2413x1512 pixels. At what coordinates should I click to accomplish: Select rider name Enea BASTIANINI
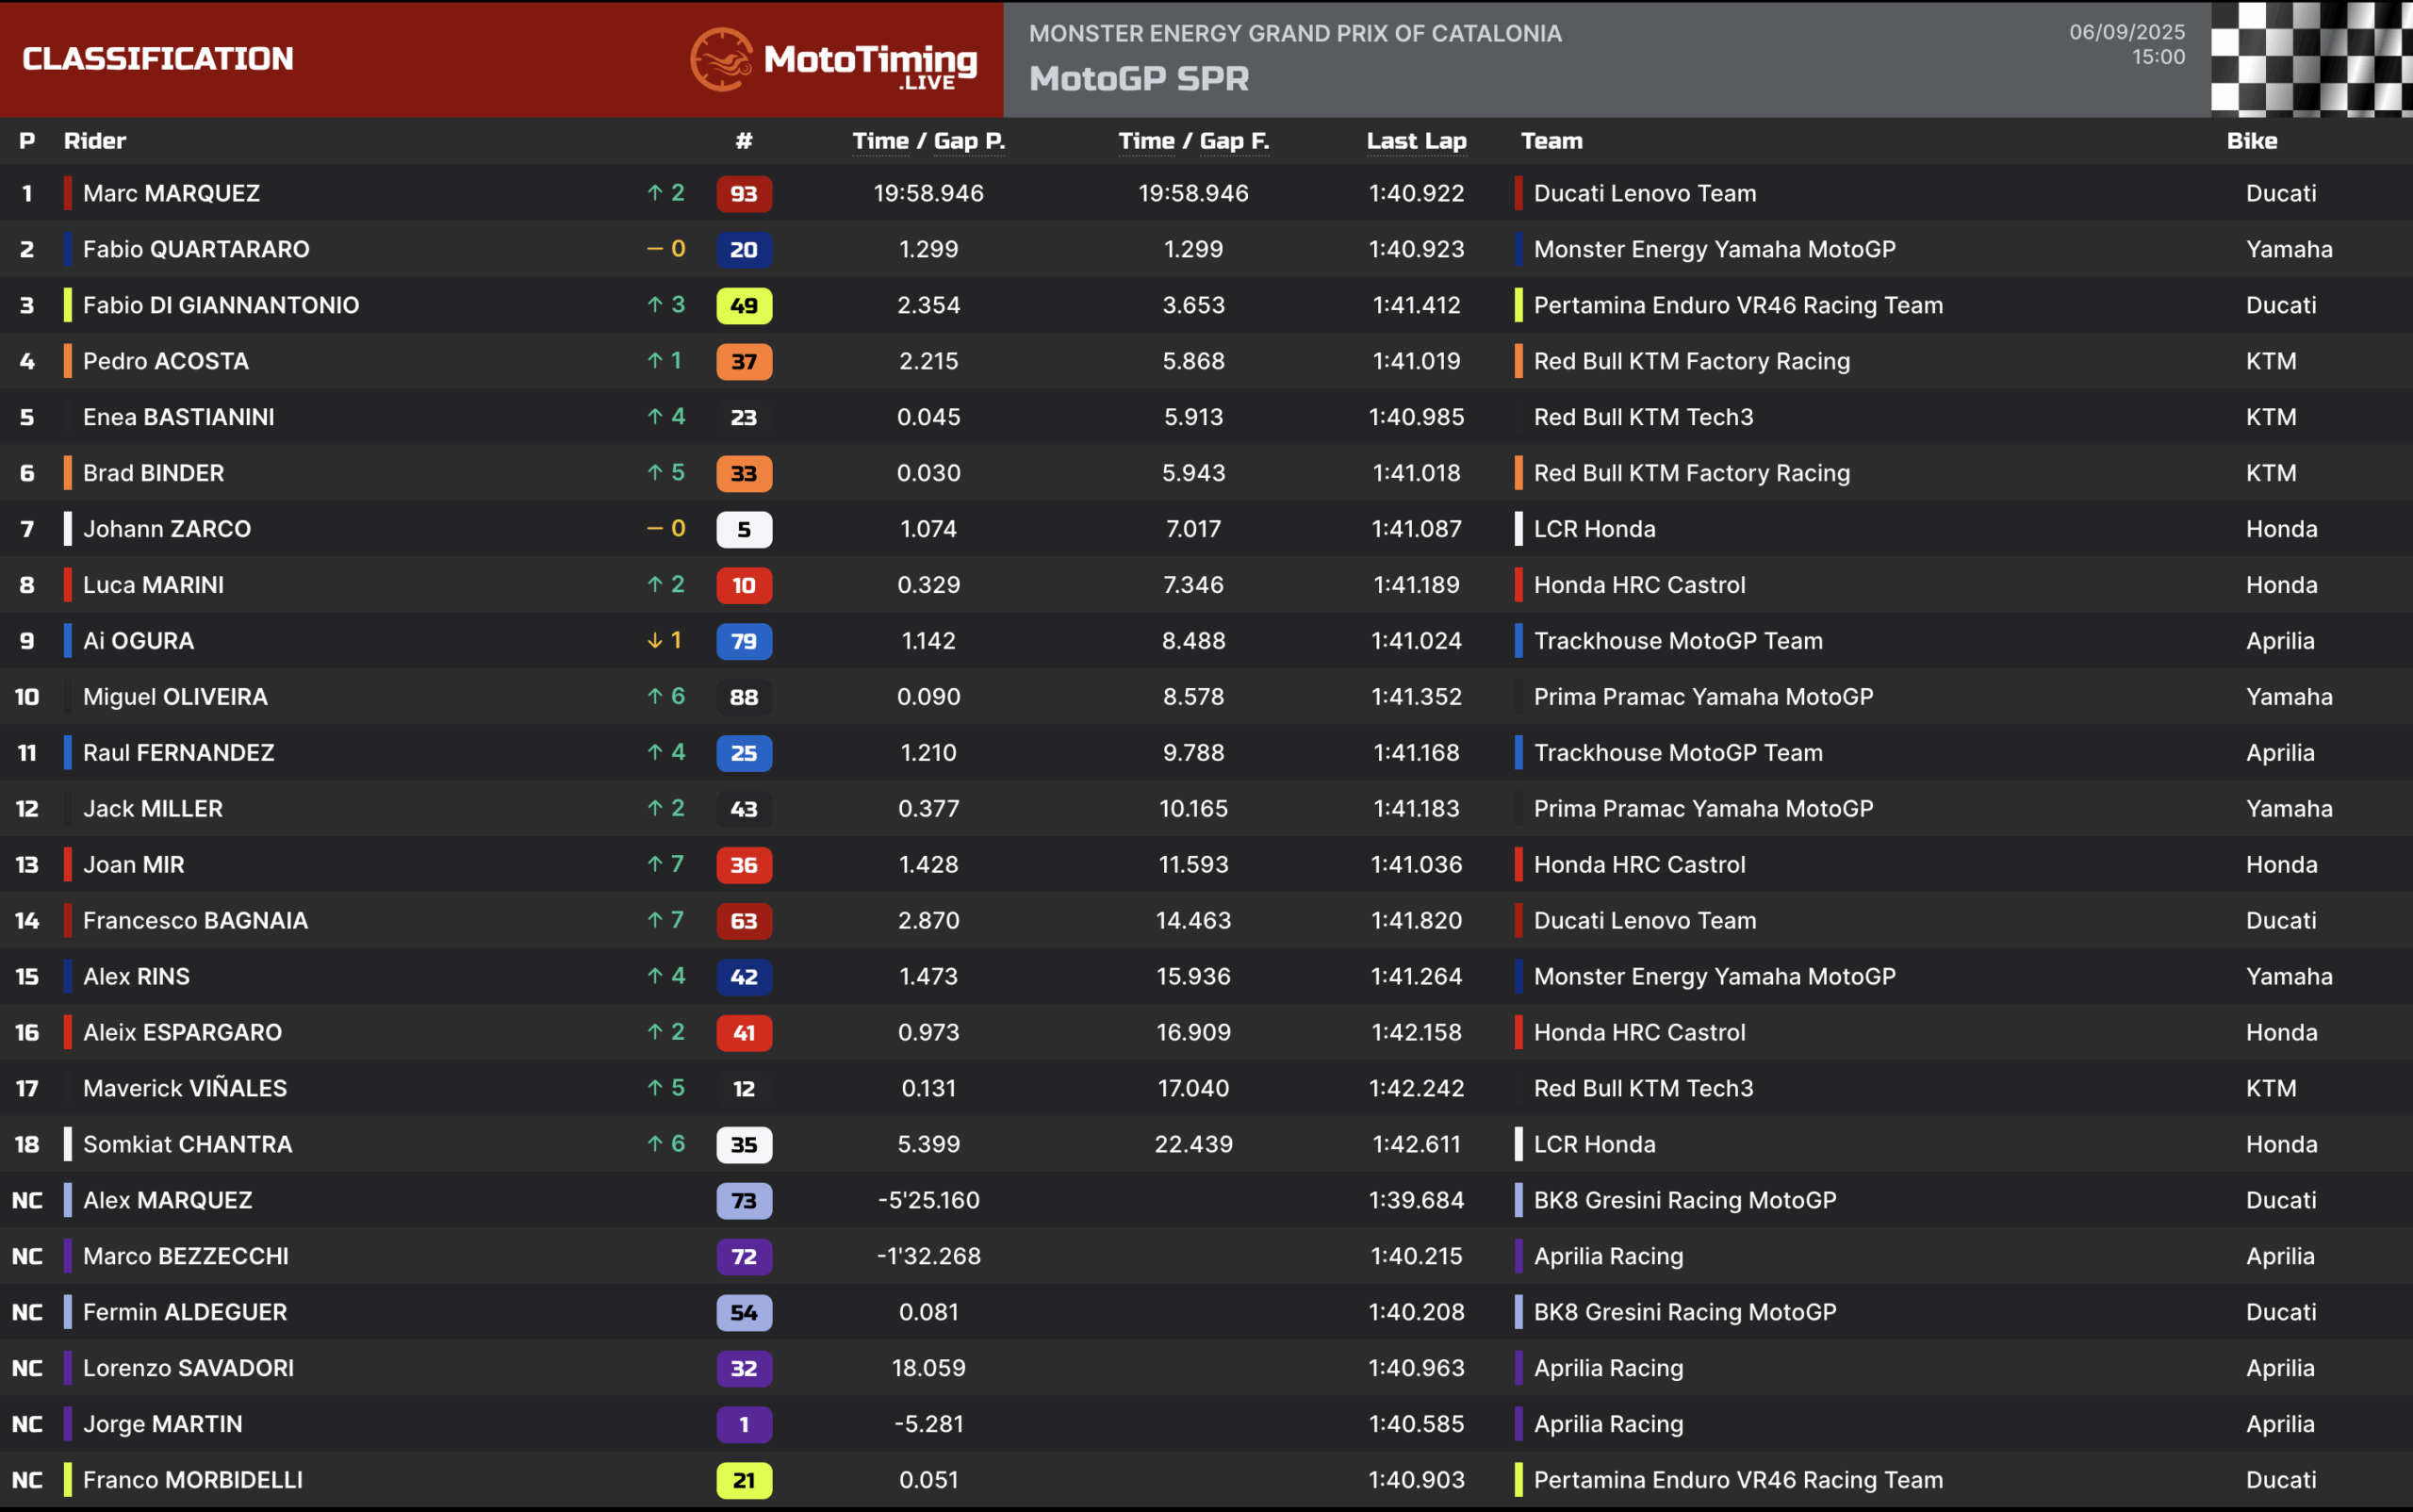(178, 417)
